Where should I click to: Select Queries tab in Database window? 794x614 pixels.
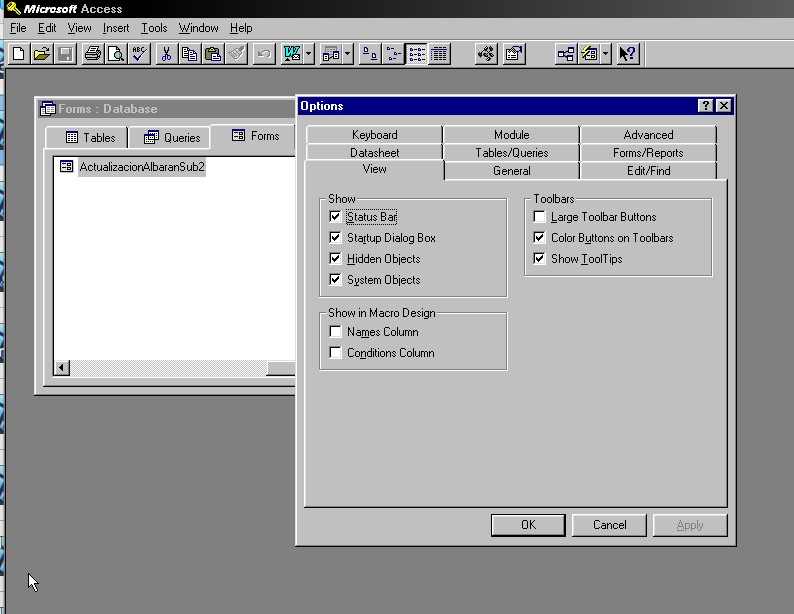pos(169,137)
